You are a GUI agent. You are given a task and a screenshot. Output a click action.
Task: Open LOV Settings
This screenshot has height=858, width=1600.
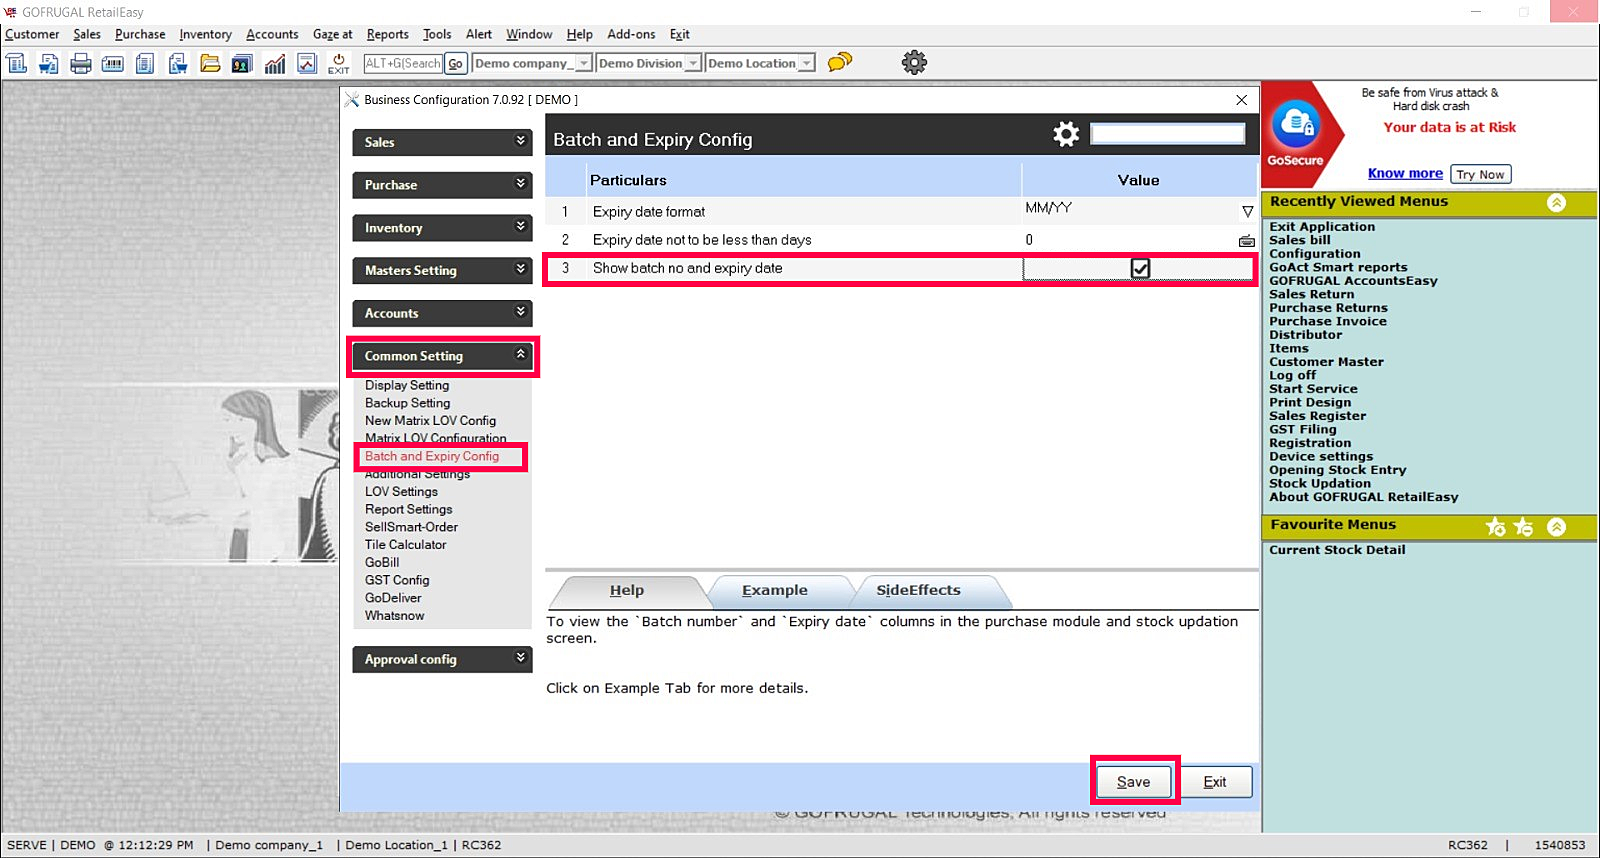pyautogui.click(x=401, y=492)
